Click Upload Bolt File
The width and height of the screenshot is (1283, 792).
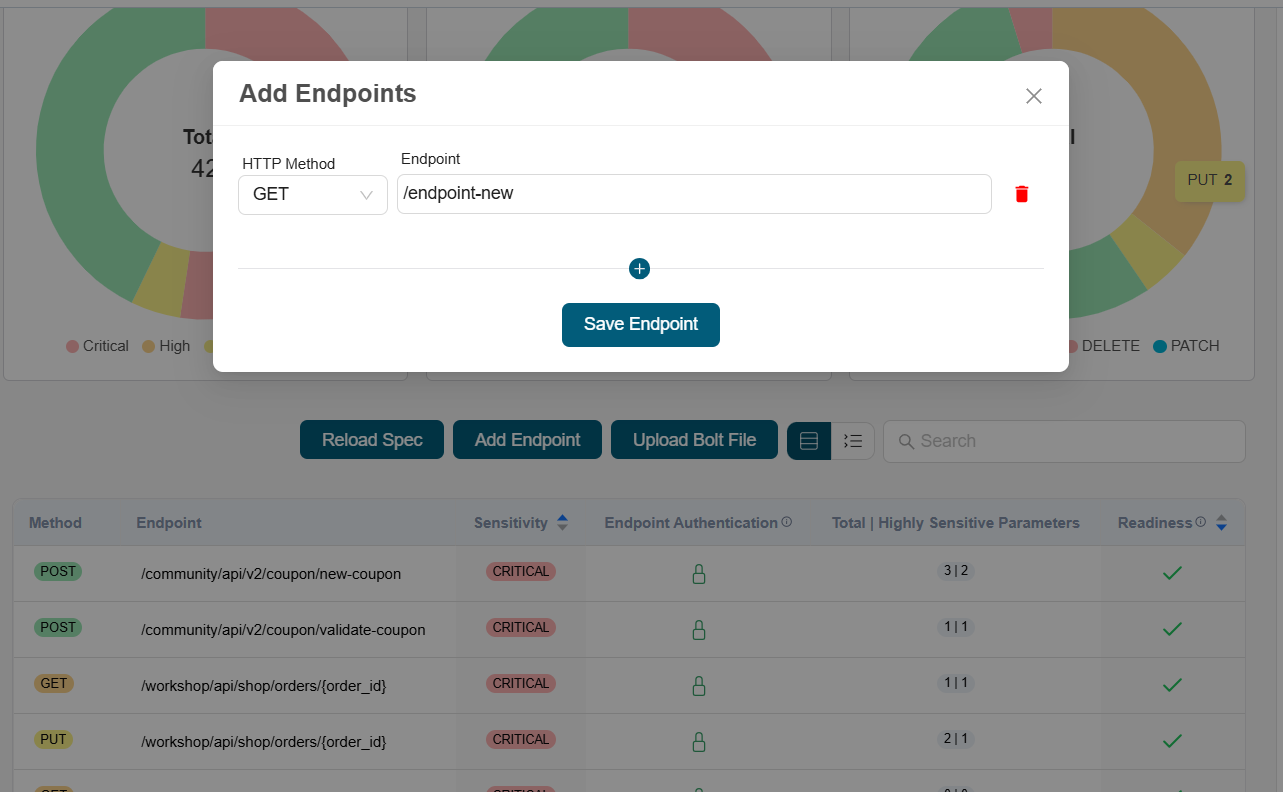(693, 439)
